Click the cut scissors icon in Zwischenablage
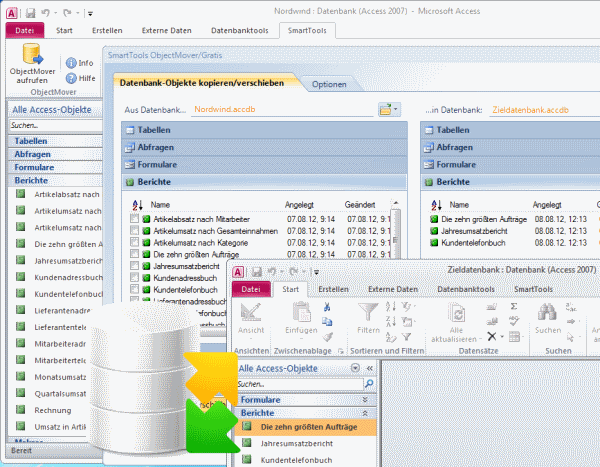Image resolution: width=600 pixels, height=467 pixels. pos(327,307)
